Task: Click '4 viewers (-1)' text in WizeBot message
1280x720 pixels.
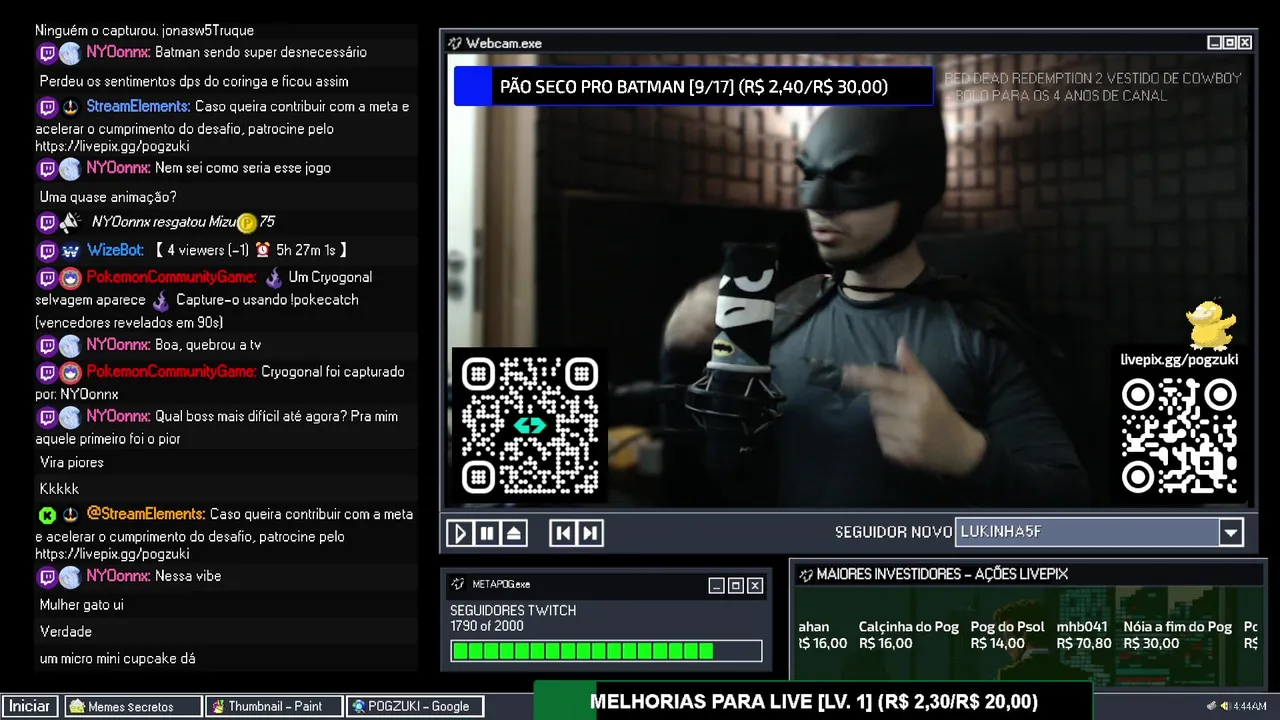Action: click(208, 250)
